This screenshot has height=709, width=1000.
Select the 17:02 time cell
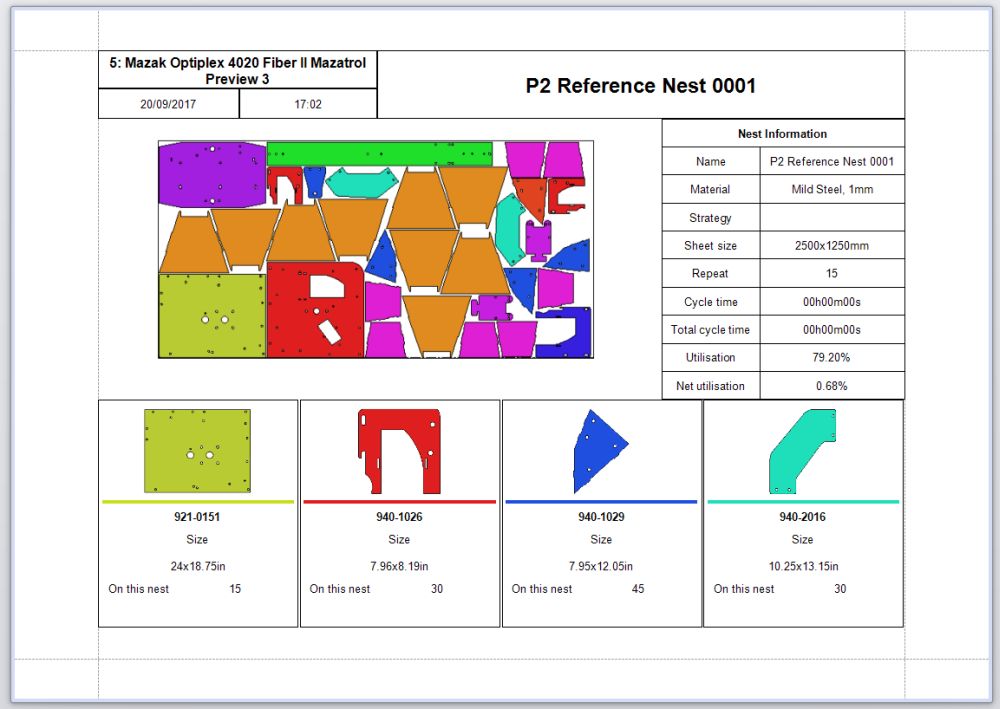pyautogui.click(x=308, y=104)
